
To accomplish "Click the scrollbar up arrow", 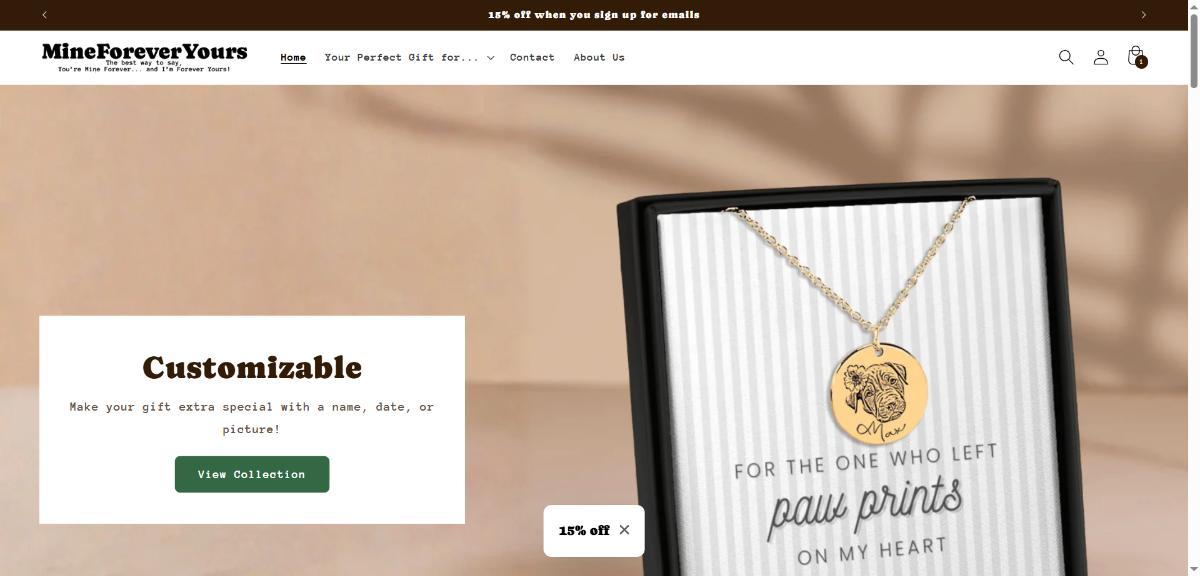I will pos(1193,5).
